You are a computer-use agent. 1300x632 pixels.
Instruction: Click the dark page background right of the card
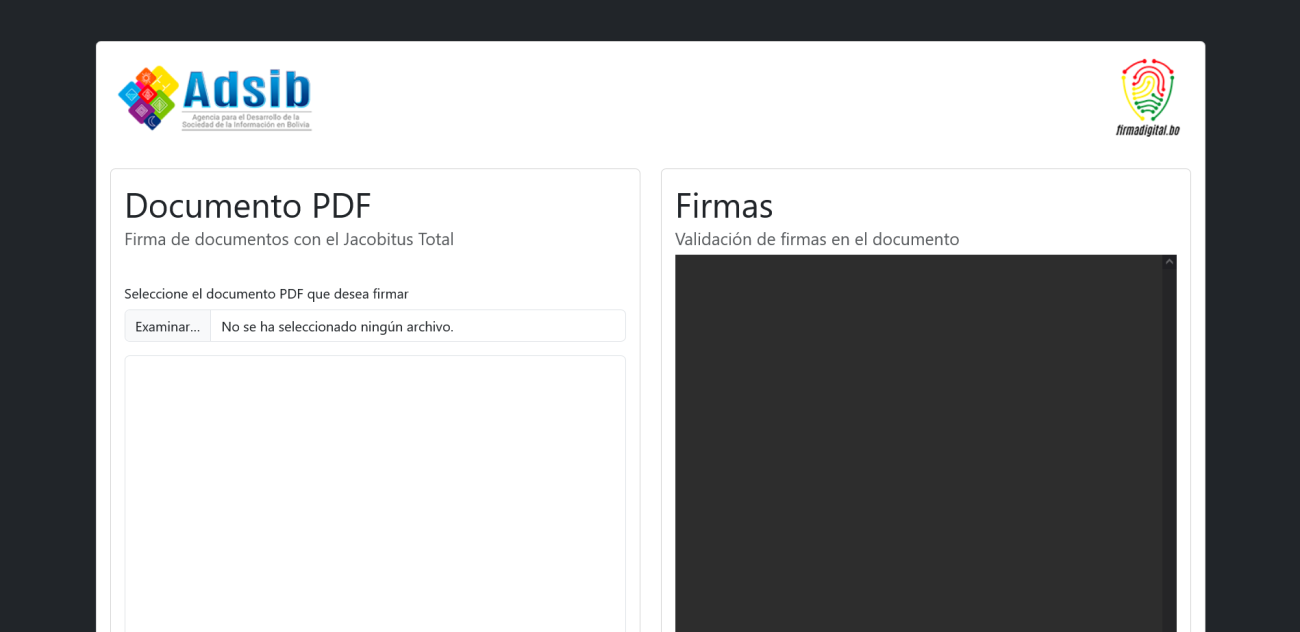pos(1252,330)
